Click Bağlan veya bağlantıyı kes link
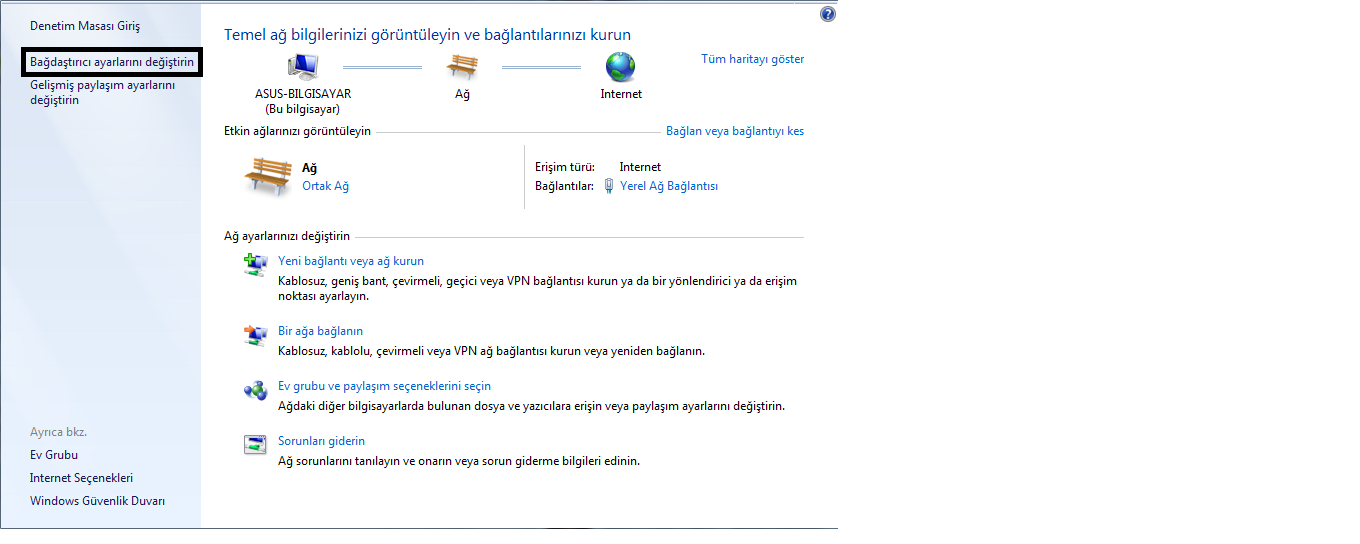Viewport: 1360px width, 544px height. (735, 131)
